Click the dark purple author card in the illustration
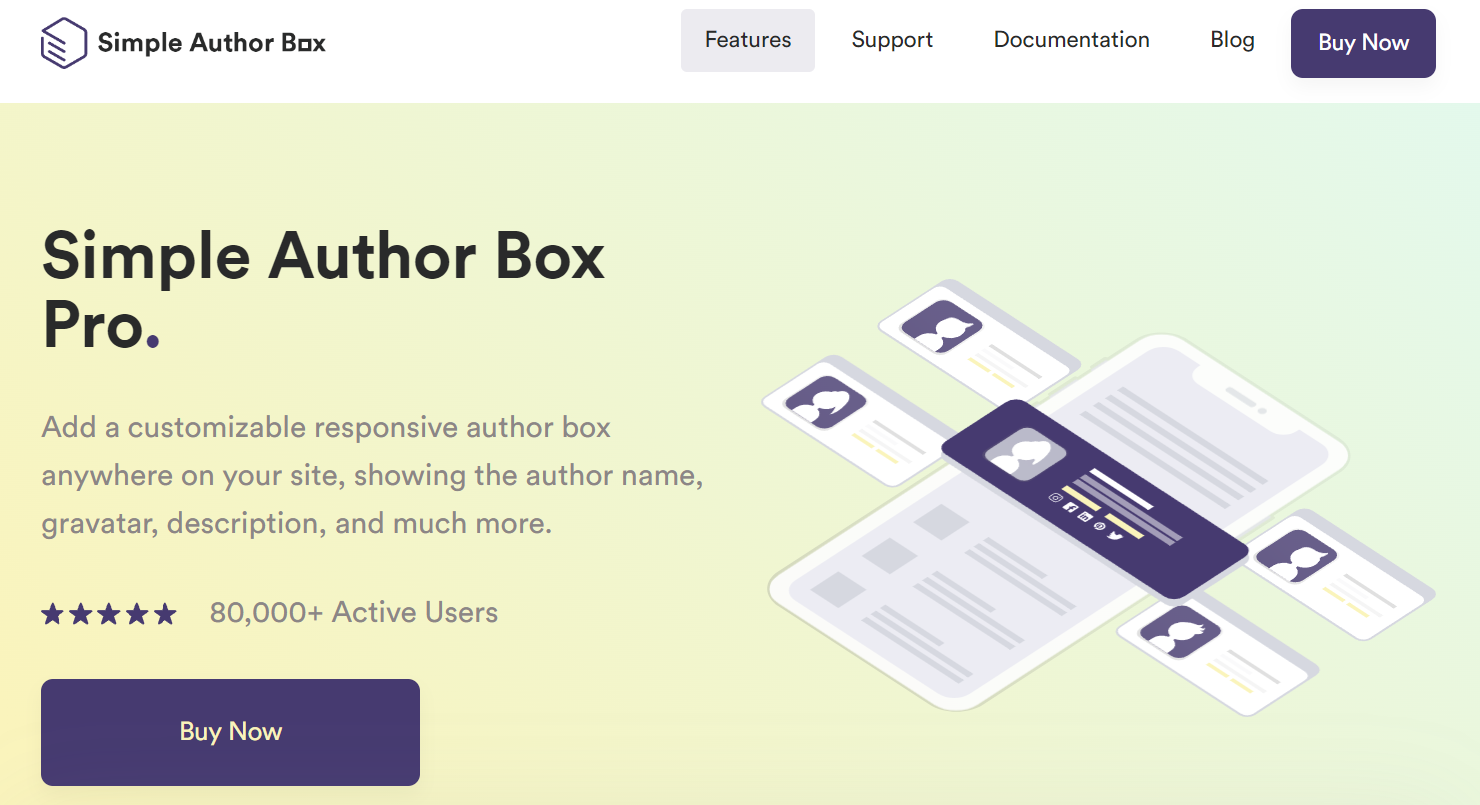Viewport: 1480px width, 805px height. pos(1094,499)
